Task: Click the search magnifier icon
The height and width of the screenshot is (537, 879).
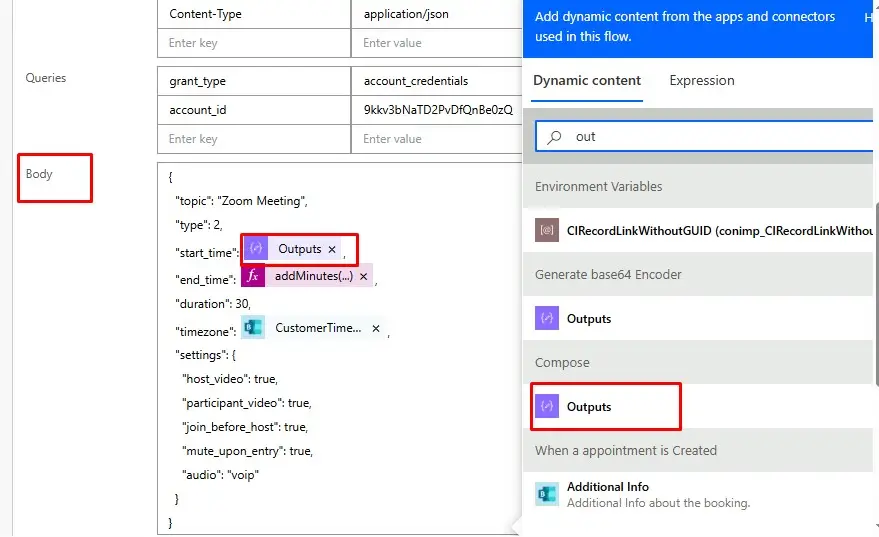Action: [x=555, y=137]
